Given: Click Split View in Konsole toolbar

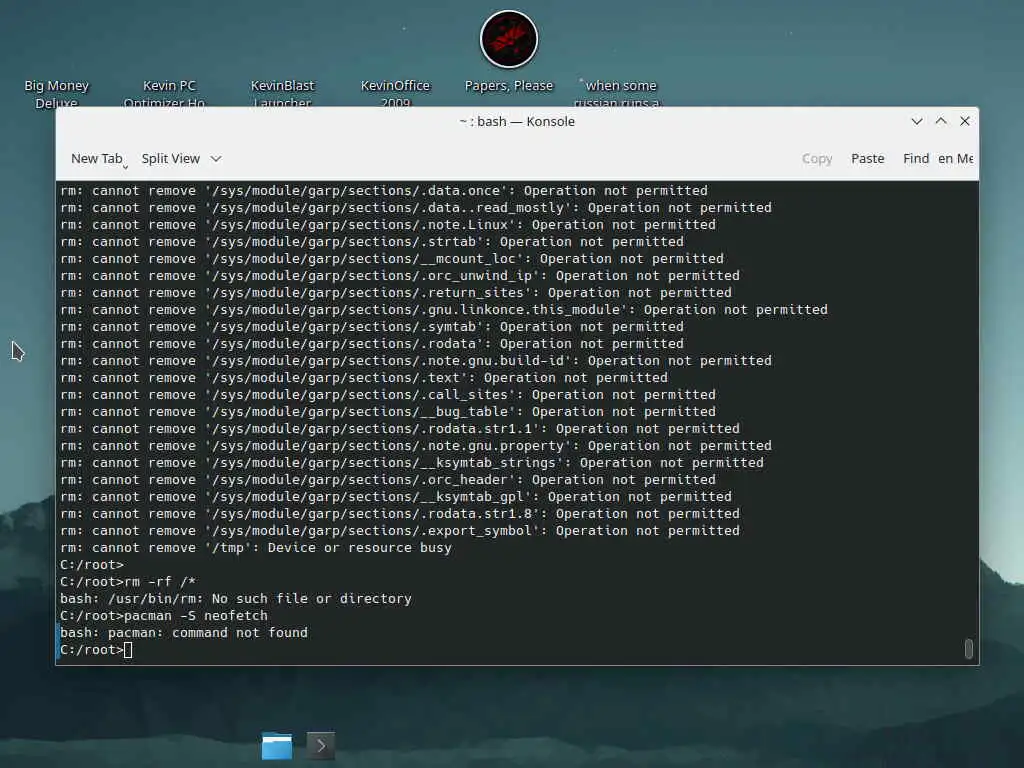Looking at the screenshot, I should coord(170,159).
